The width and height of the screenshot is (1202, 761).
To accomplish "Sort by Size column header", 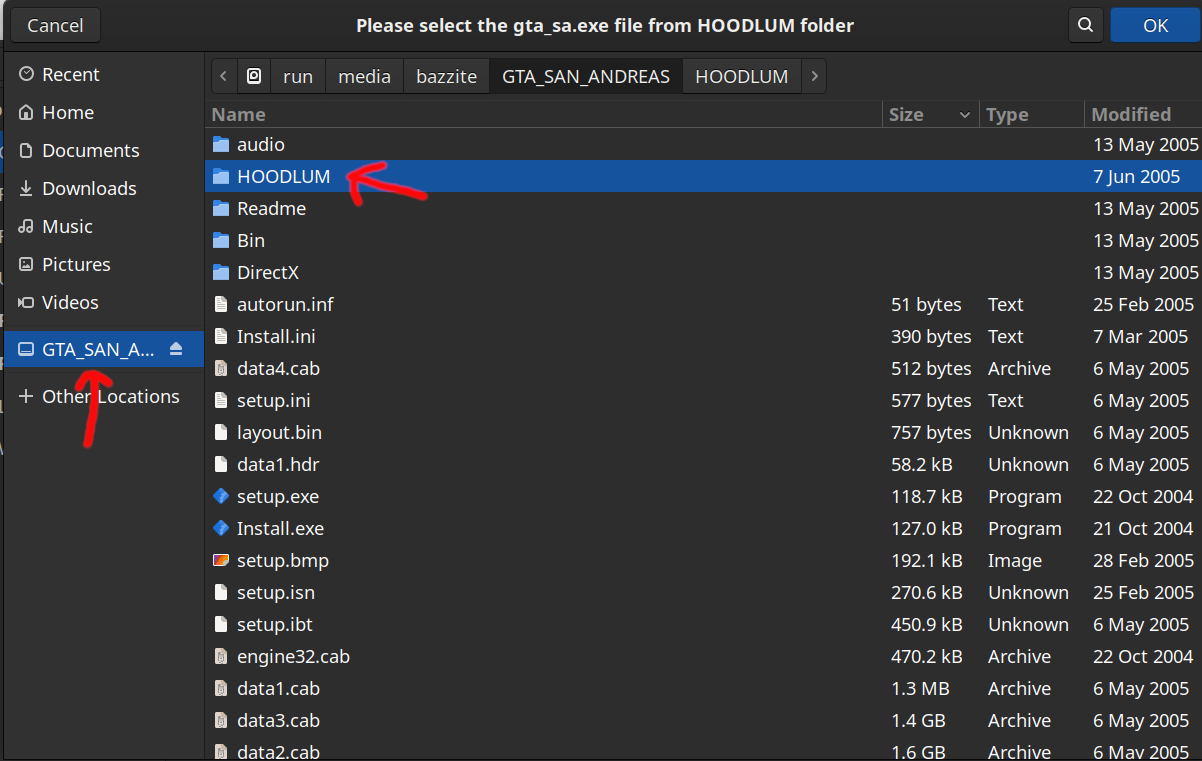I will point(931,114).
